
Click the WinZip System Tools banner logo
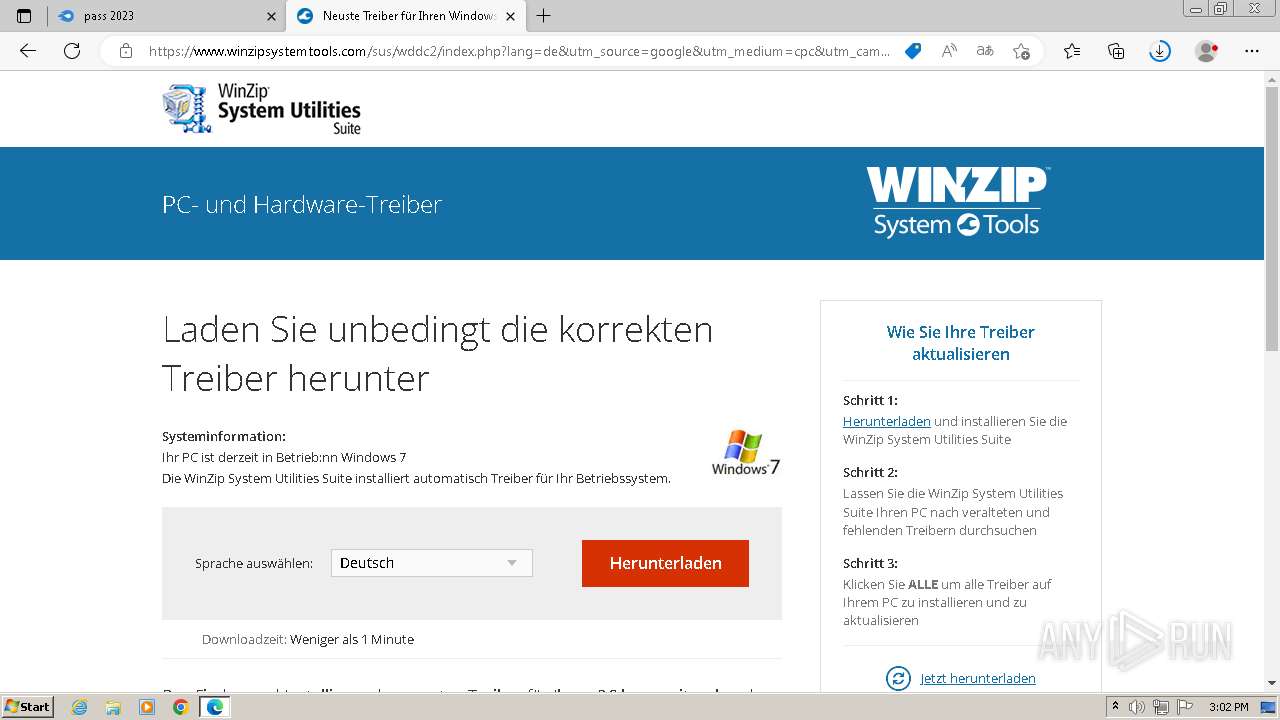957,202
